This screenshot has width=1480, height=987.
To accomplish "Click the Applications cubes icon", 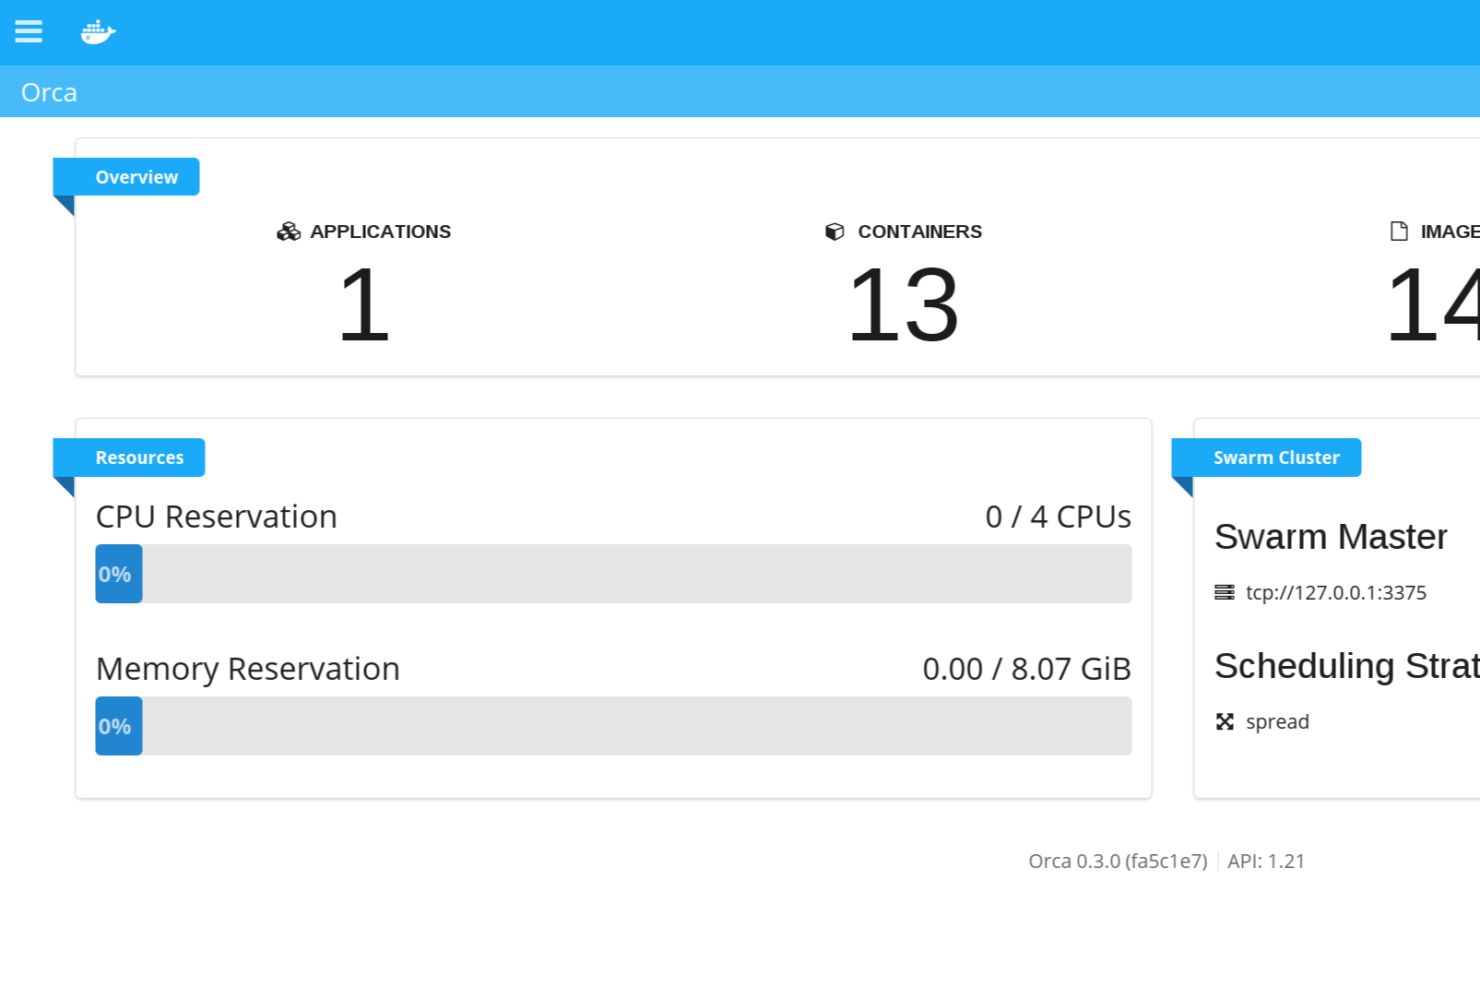I will pos(289,232).
